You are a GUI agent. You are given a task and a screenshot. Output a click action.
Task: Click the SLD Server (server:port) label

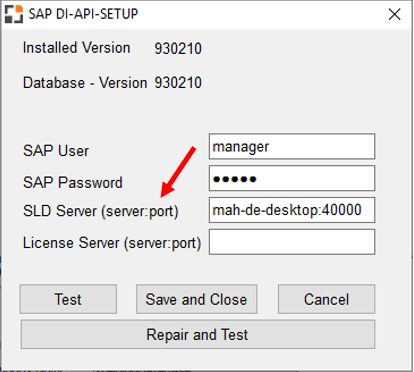pos(101,211)
